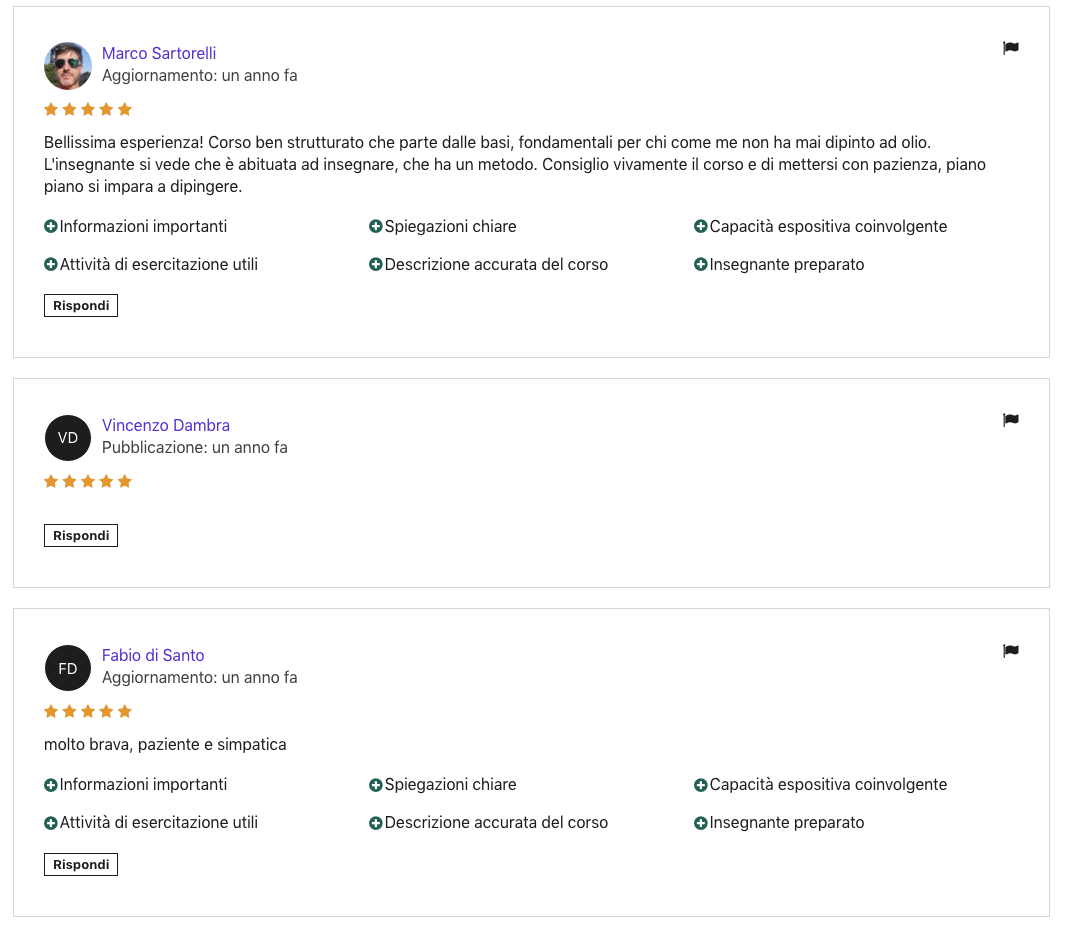Flag Vincenzo Dambra's review
This screenshot has height=934, width=1083.
tap(1010, 420)
